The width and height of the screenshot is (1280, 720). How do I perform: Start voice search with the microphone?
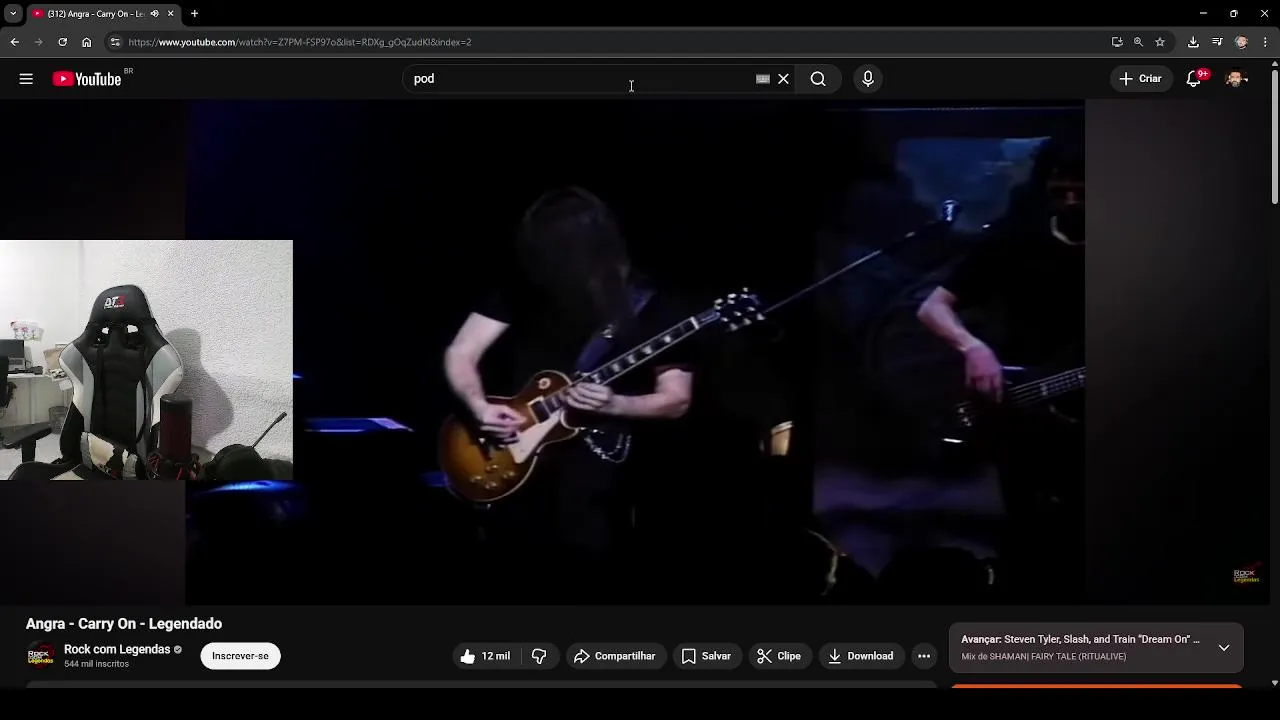868,79
